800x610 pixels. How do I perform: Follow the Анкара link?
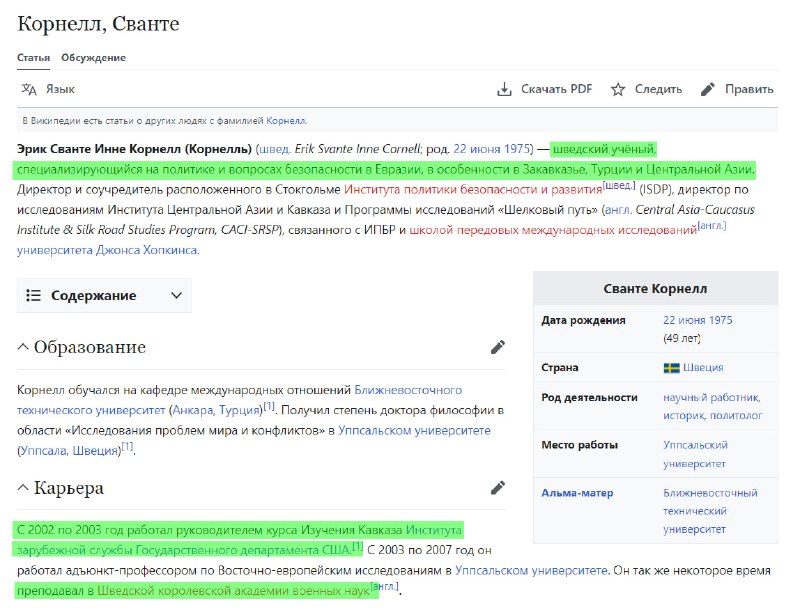(194, 410)
